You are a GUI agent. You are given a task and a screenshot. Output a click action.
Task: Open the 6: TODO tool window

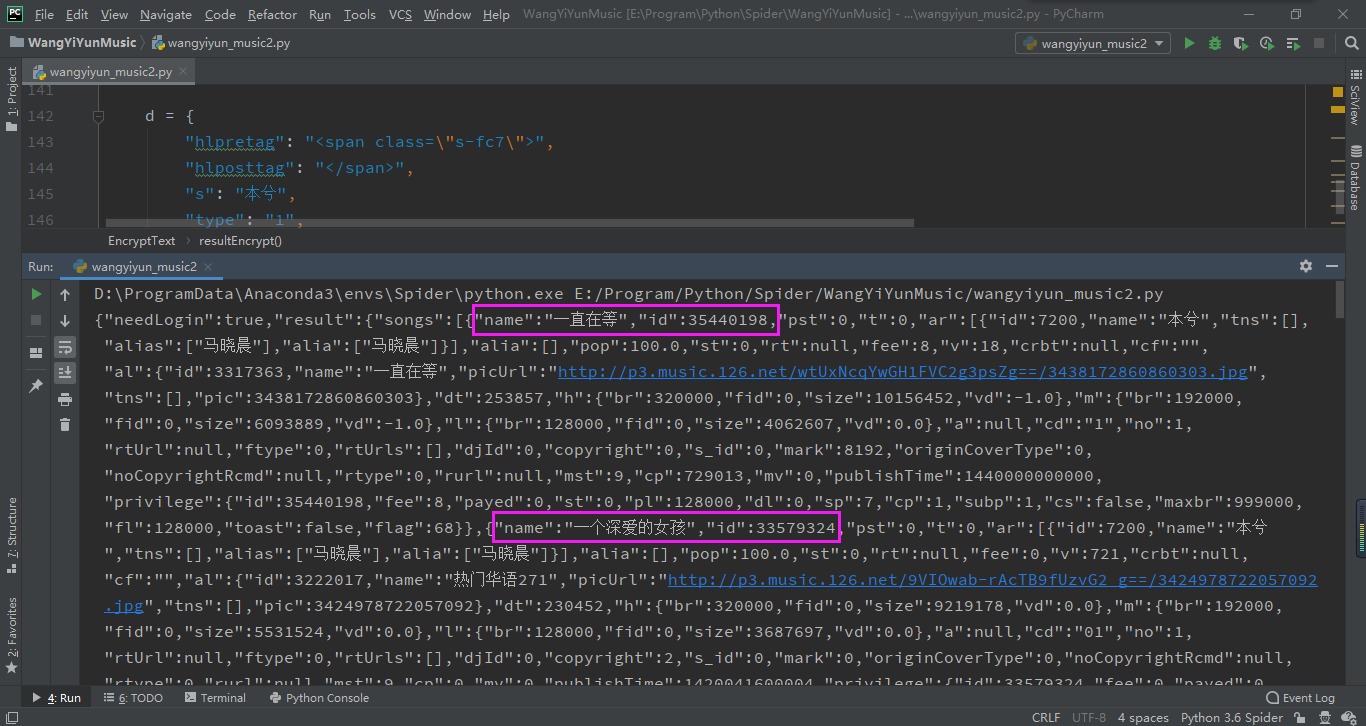pyautogui.click(x=132, y=698)
